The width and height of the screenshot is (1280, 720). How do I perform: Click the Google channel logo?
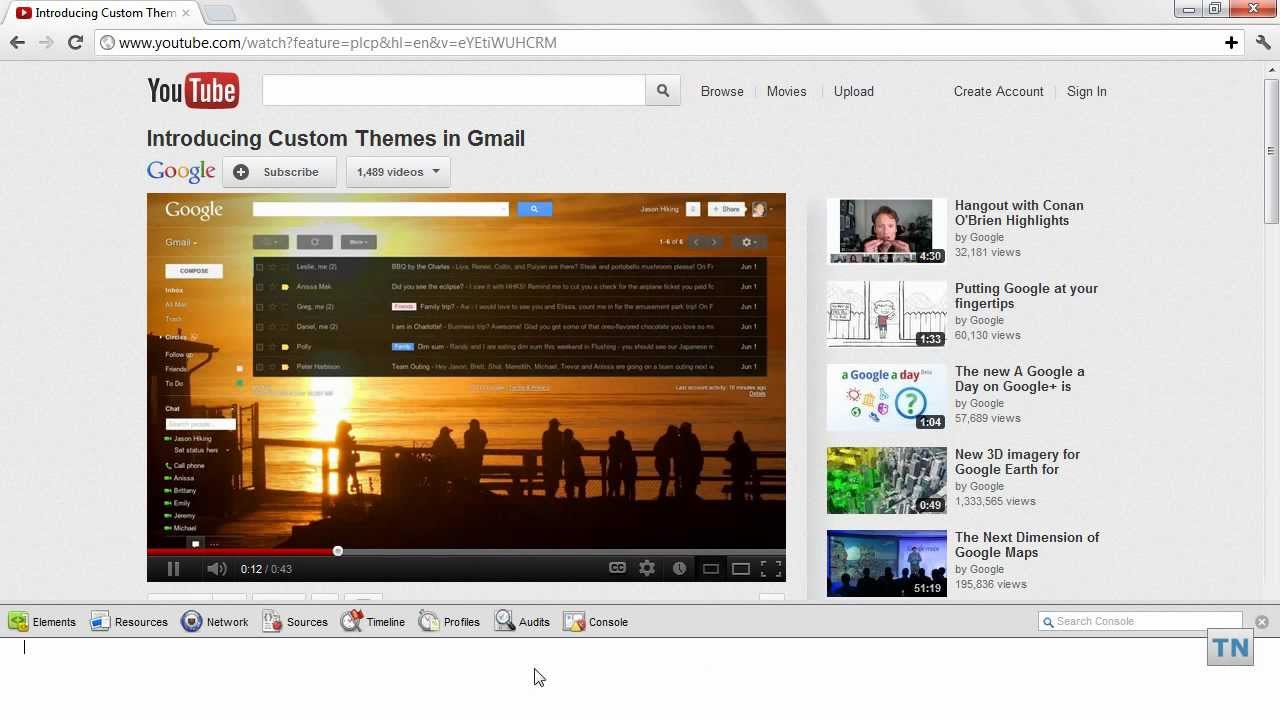coord(181,172)
